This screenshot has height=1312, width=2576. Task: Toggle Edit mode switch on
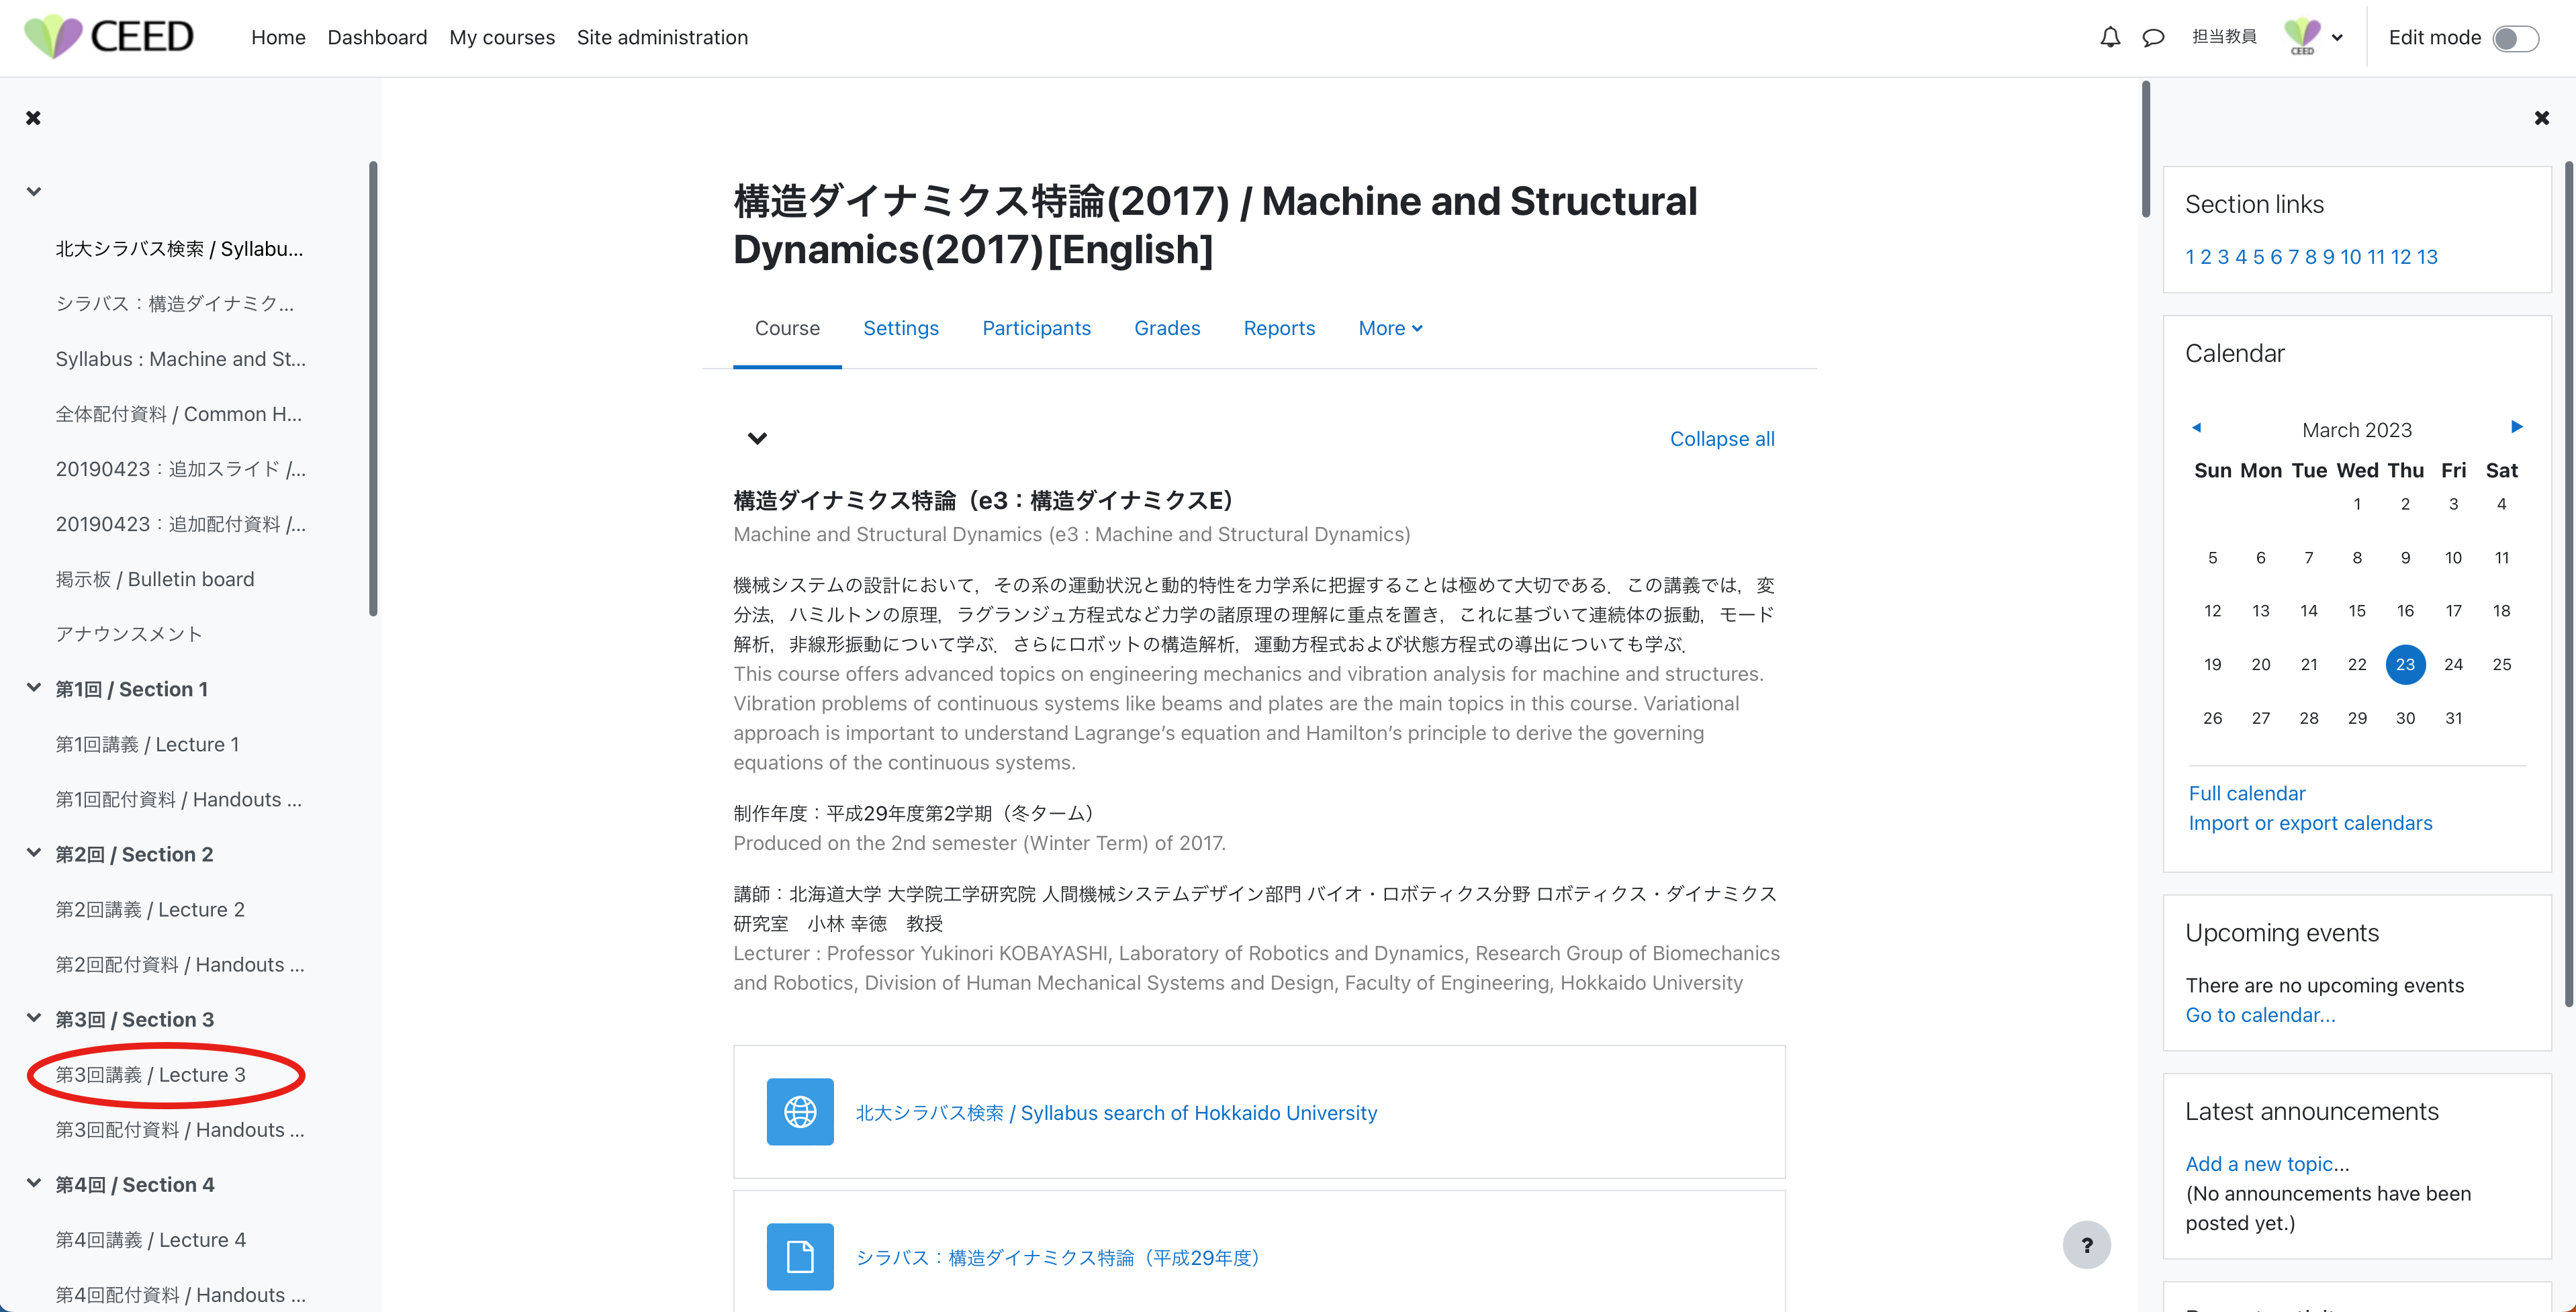(2515, 38)
